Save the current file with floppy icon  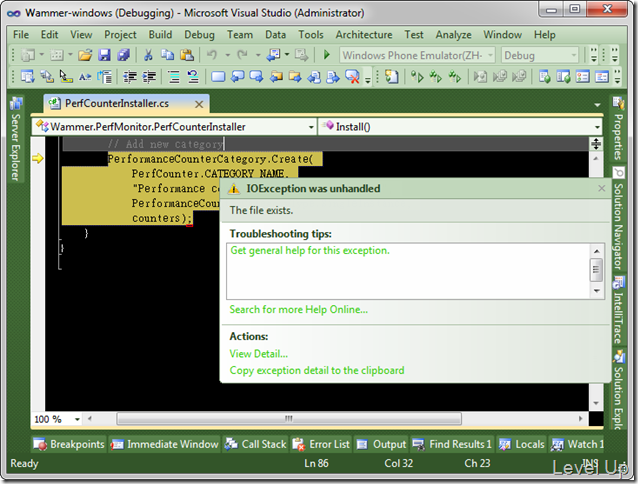[x=104, y=55]
